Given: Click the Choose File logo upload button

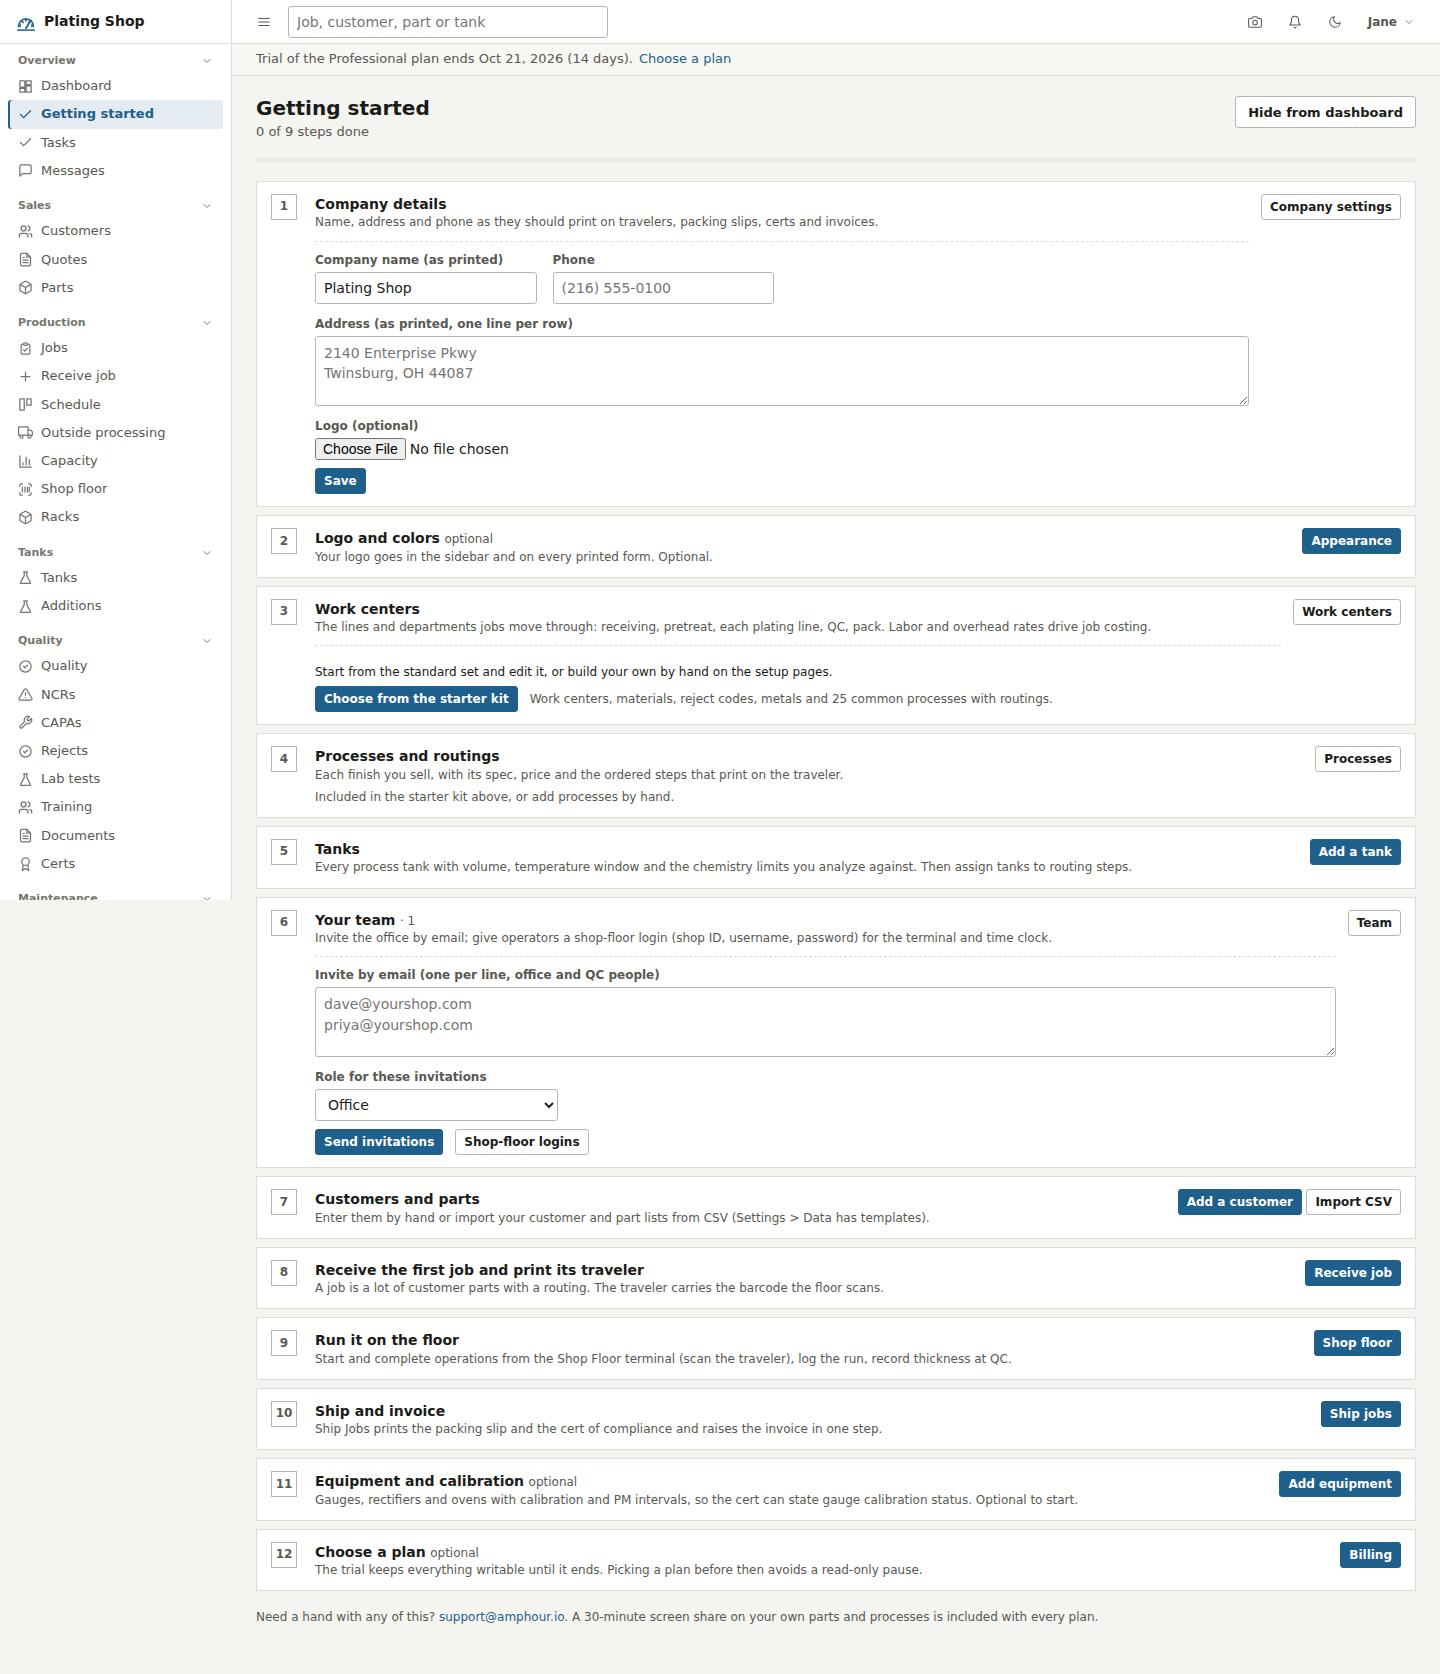Looking at the screenshot, I should click(360, 449).
